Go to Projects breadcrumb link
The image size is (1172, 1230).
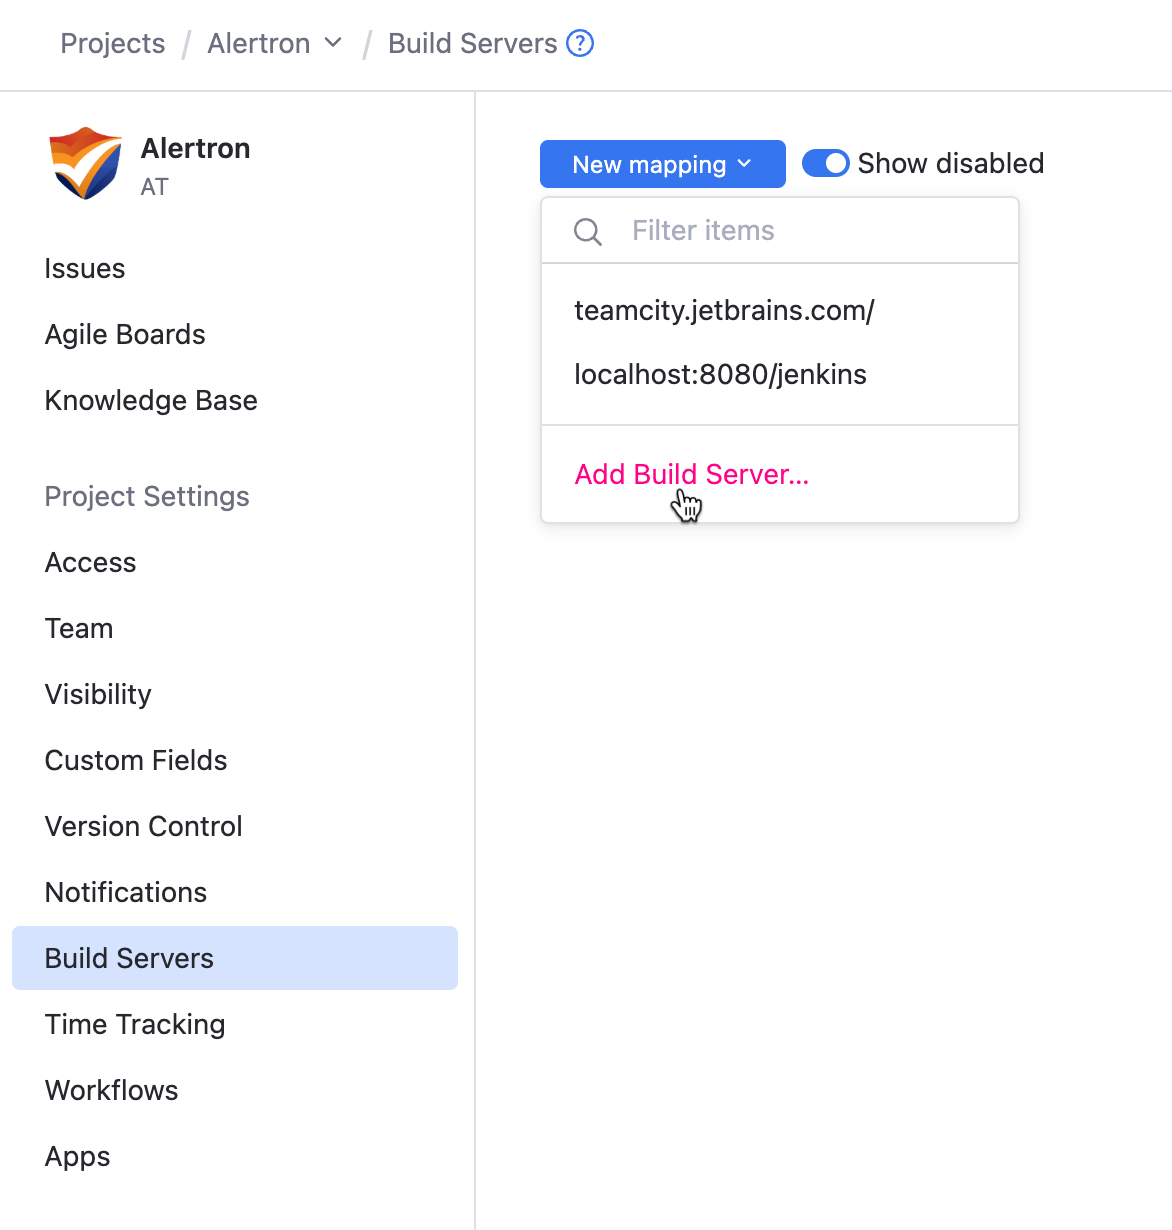(113, 44)
